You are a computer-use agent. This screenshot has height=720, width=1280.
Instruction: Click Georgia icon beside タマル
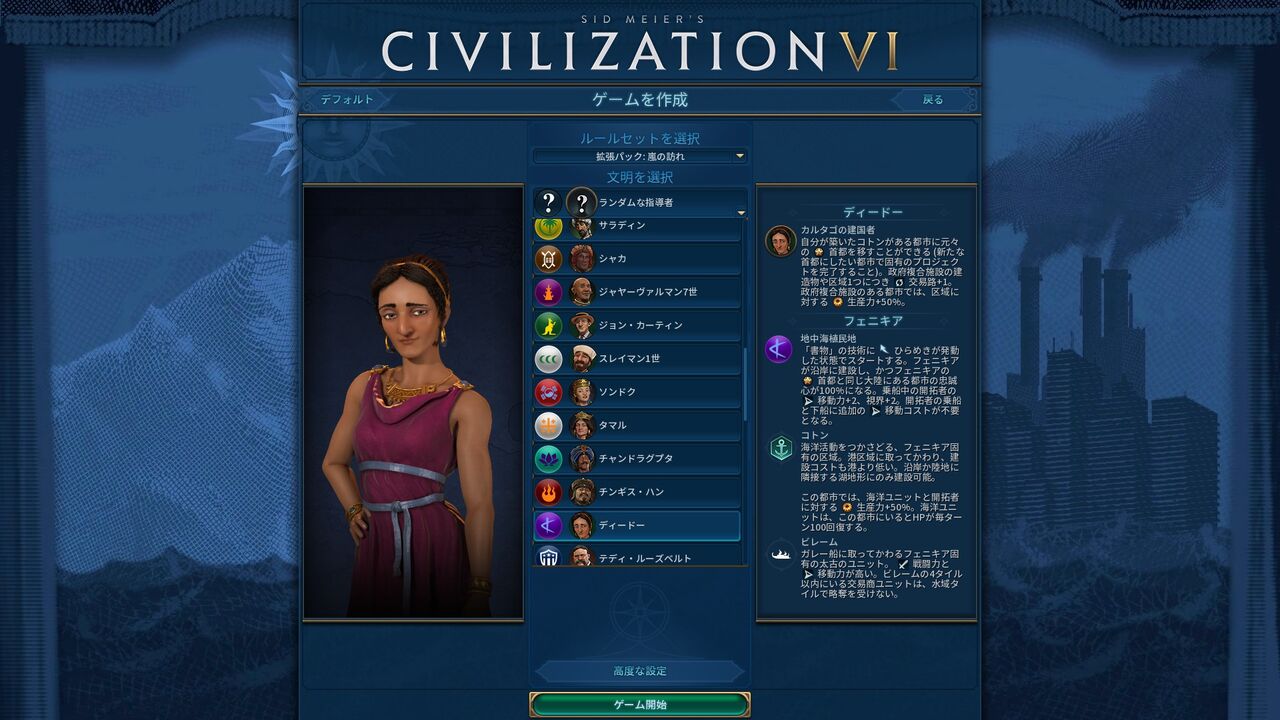[x=548, y=425]
